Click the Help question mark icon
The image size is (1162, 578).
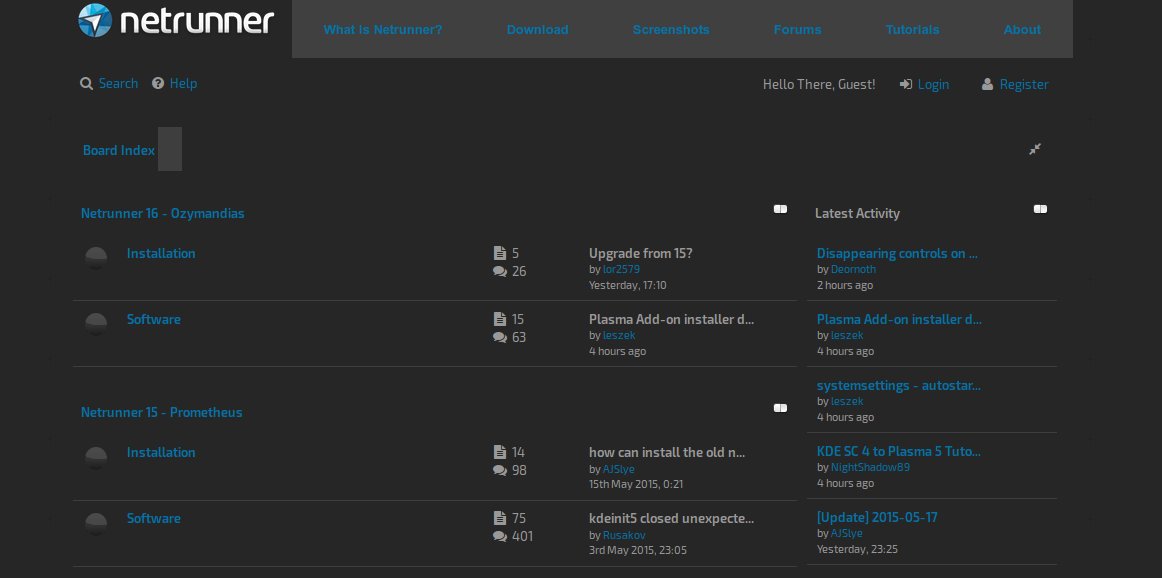pyautogui.click(x=158, y=83)
